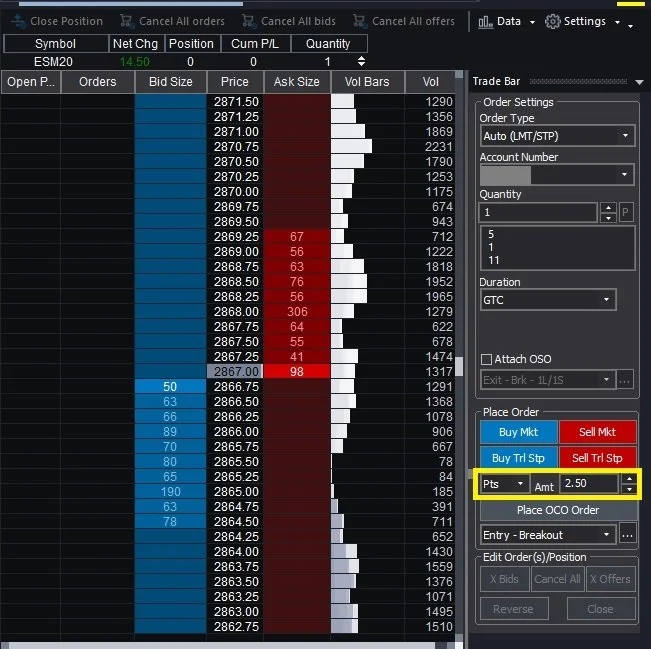Click the price ladder vertical scrollbar thumb
The image size is (651, 649).
coord(459,366)
